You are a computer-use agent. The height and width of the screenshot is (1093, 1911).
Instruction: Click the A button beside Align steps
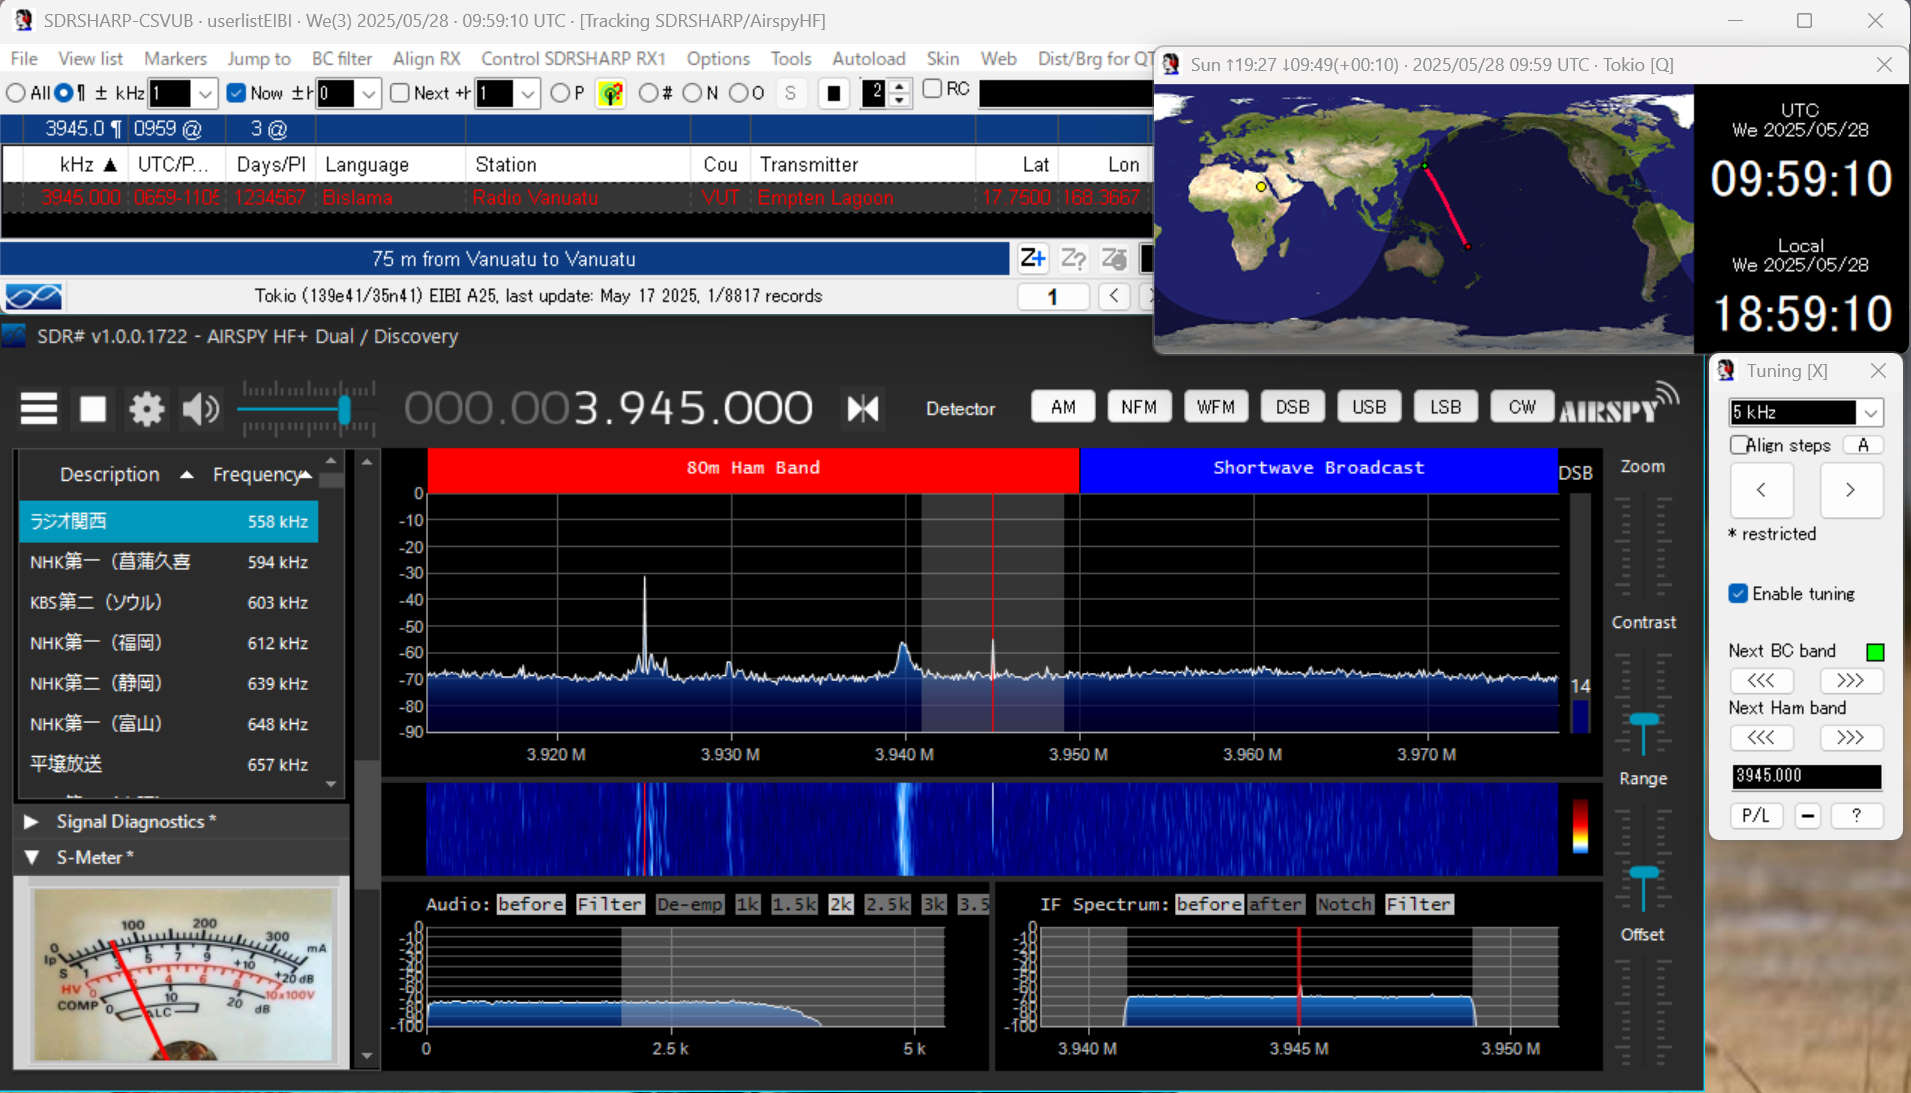pos(1863,445)
